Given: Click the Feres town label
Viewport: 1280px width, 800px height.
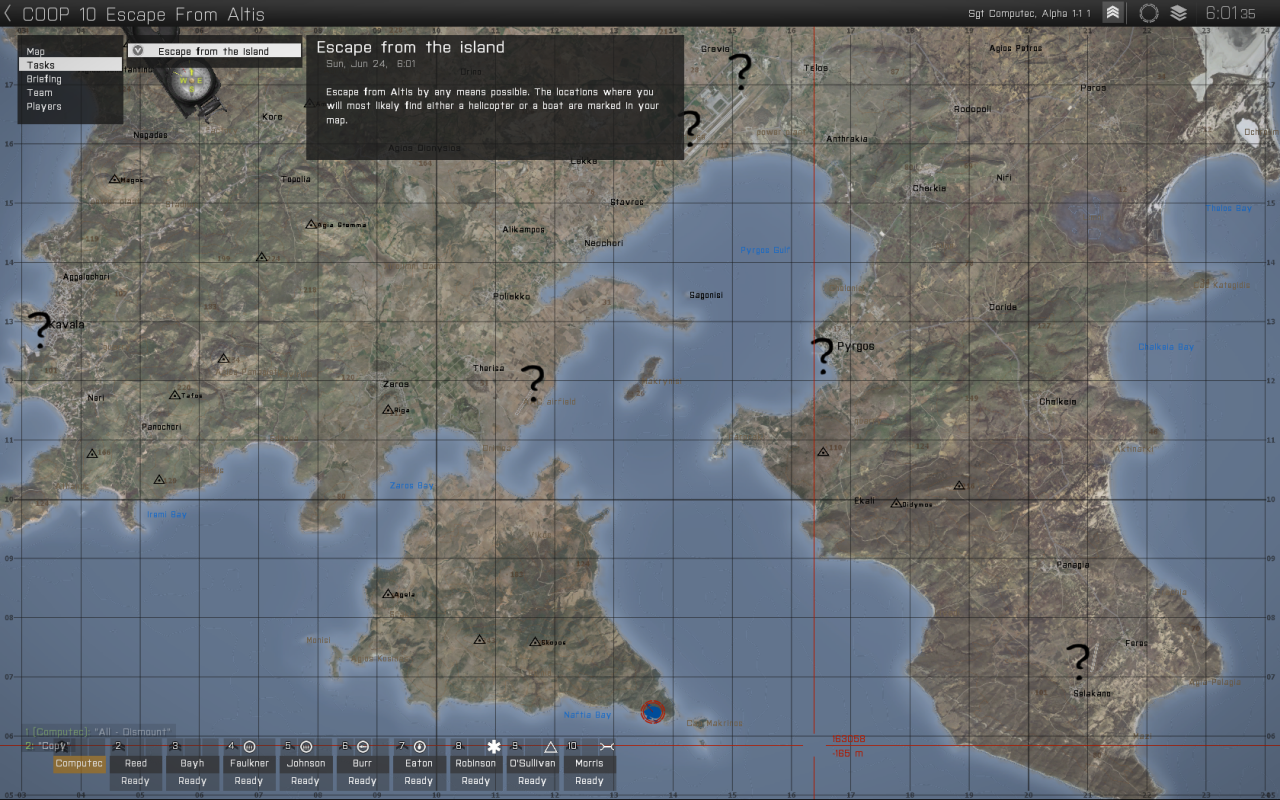Looking at the screenshot, I should point(1136,643).
